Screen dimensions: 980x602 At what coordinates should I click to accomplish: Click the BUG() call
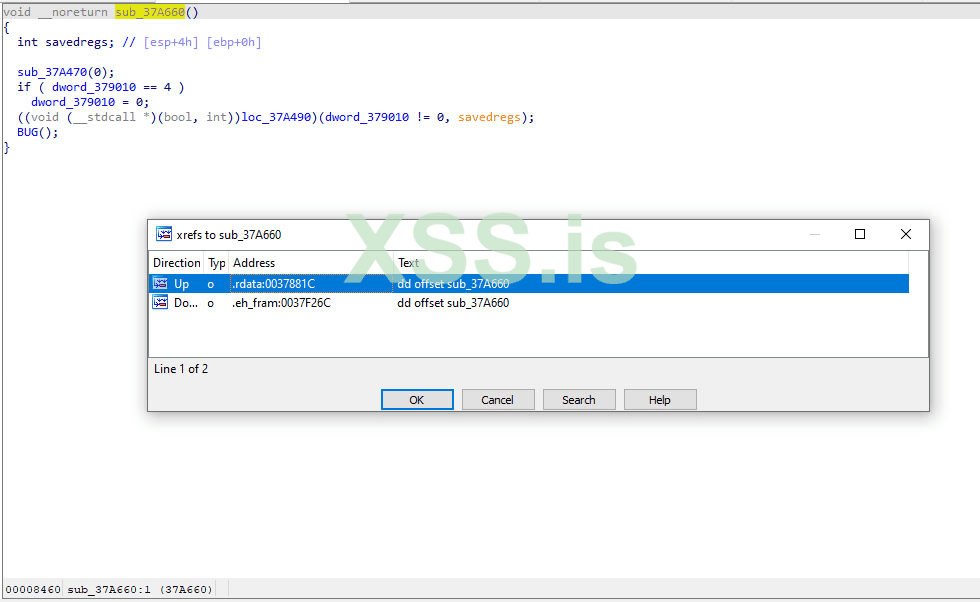tap(38, 132)
